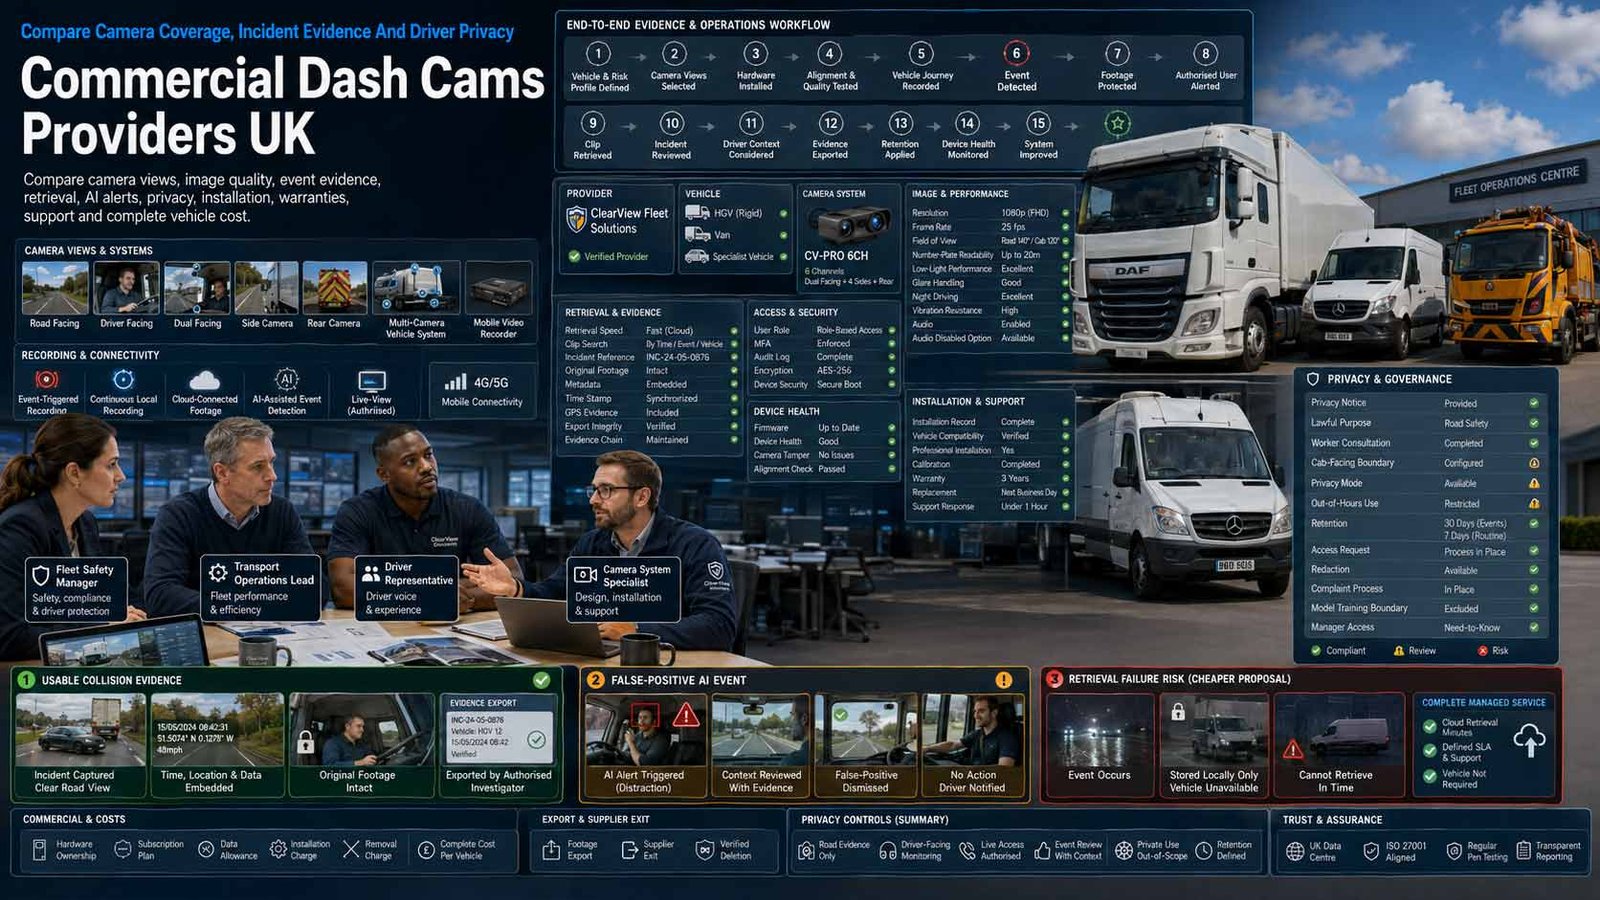
Task: Click the Transport Operations Lead gear icon
Action: click(x=218, y=573)
